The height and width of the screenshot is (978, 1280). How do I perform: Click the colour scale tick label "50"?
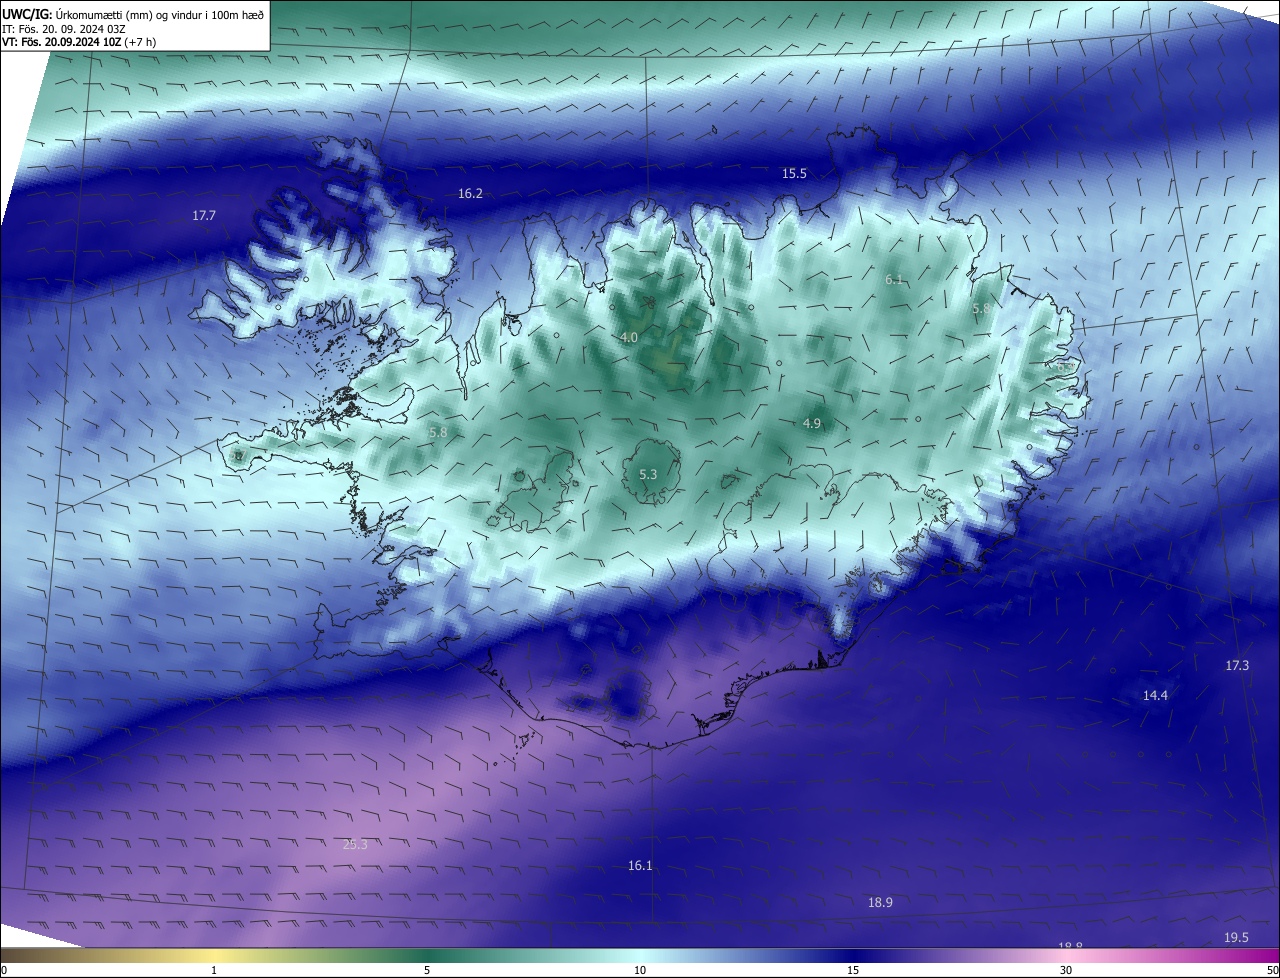tap(1272, 970)
